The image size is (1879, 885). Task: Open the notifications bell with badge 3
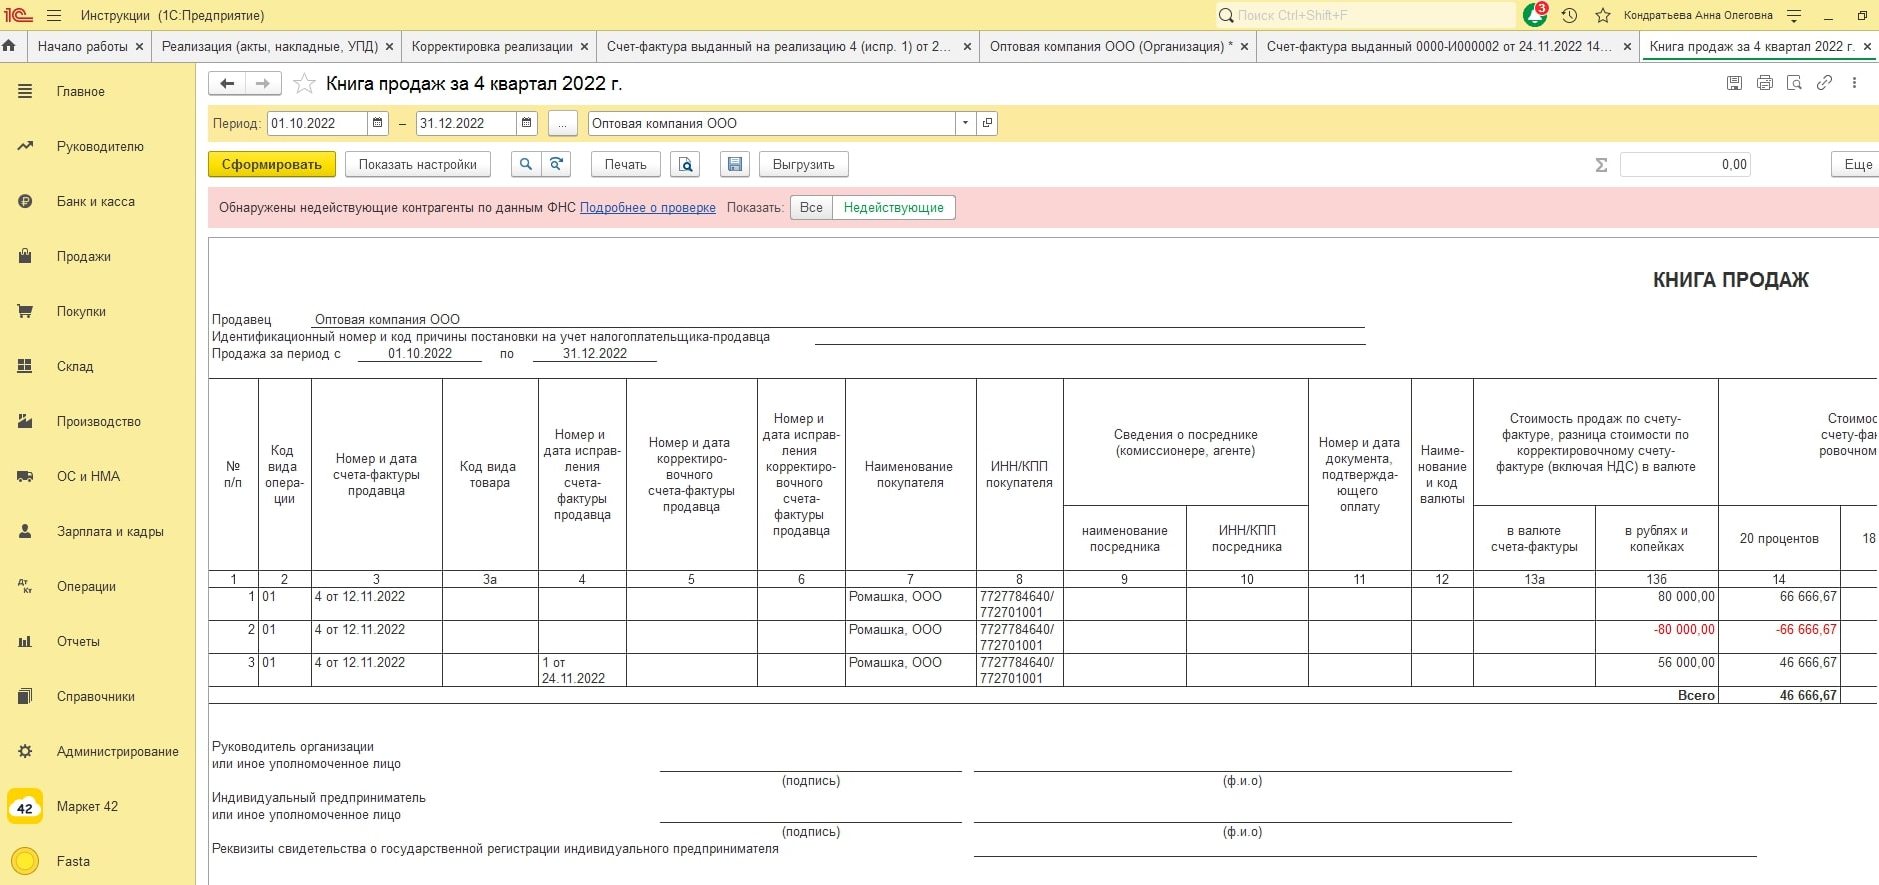[1534, 15]
